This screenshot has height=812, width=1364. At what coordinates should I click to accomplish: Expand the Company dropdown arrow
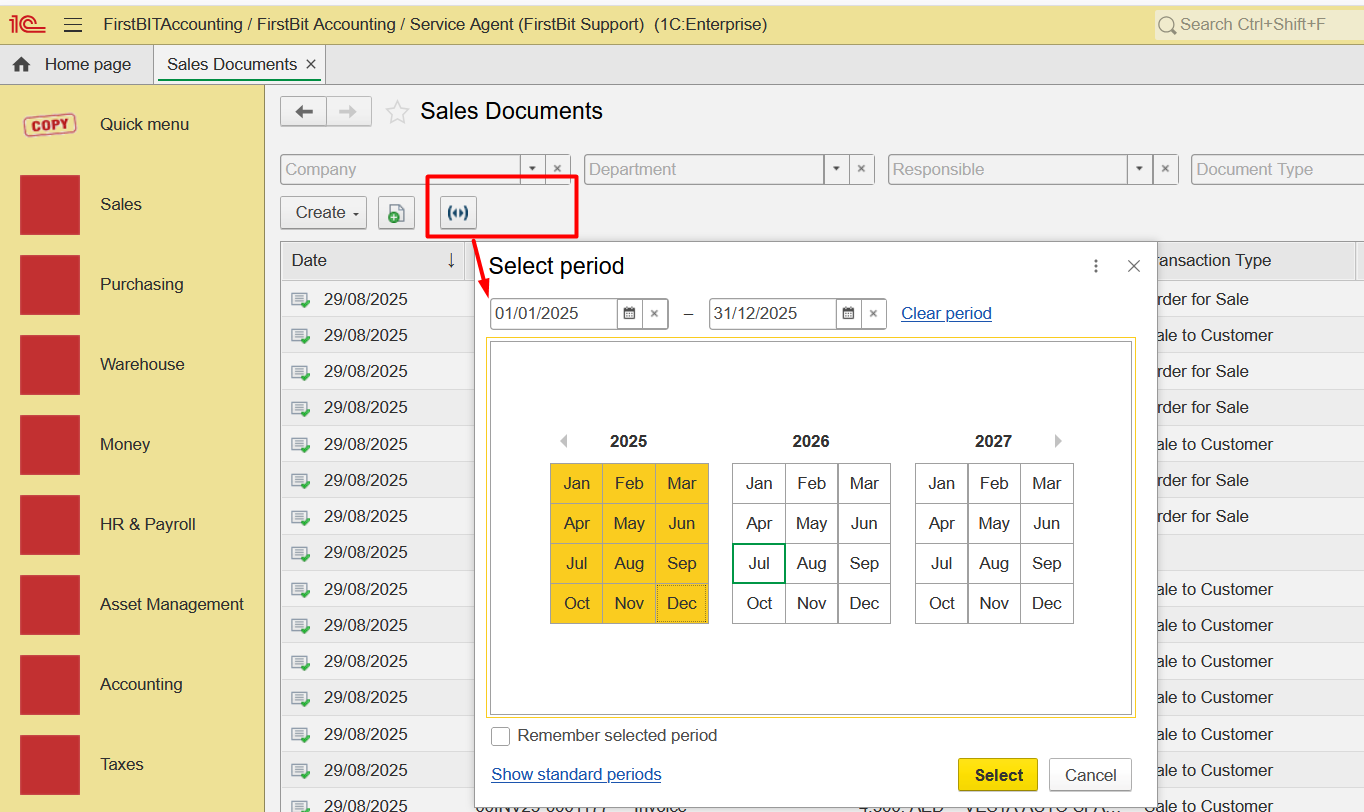533,170
